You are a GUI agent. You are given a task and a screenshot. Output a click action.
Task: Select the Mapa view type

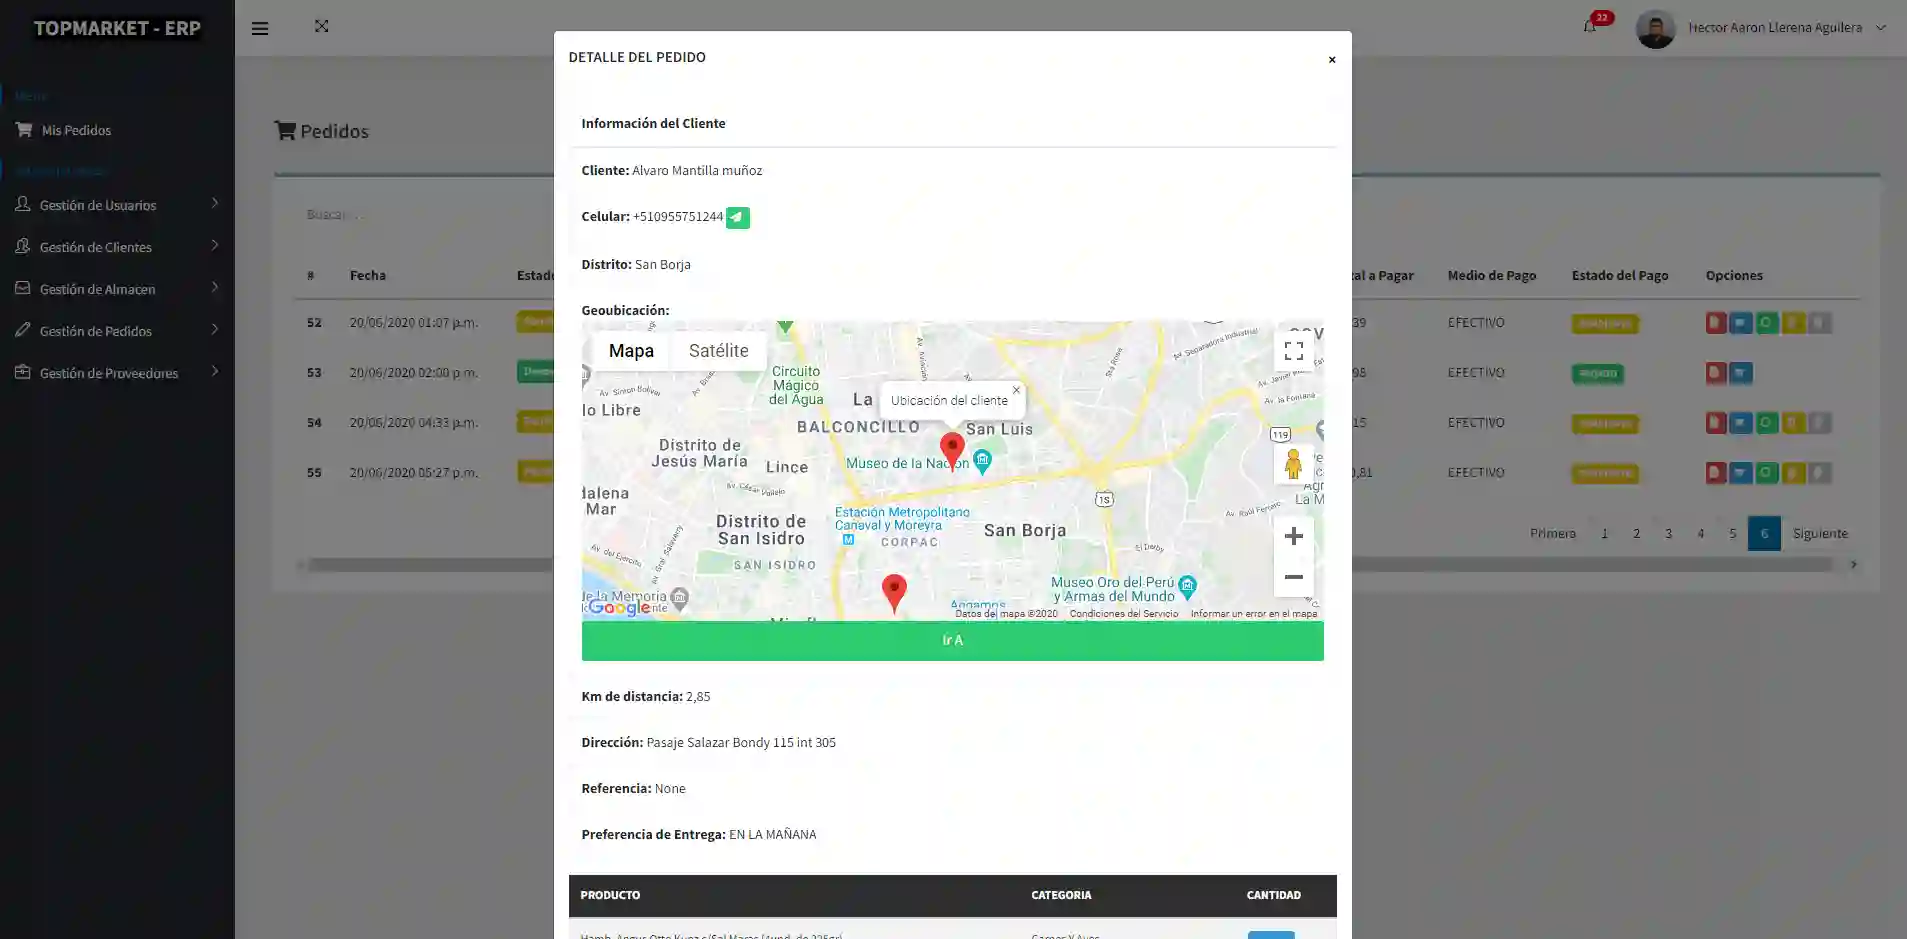(x=631, y=351)
